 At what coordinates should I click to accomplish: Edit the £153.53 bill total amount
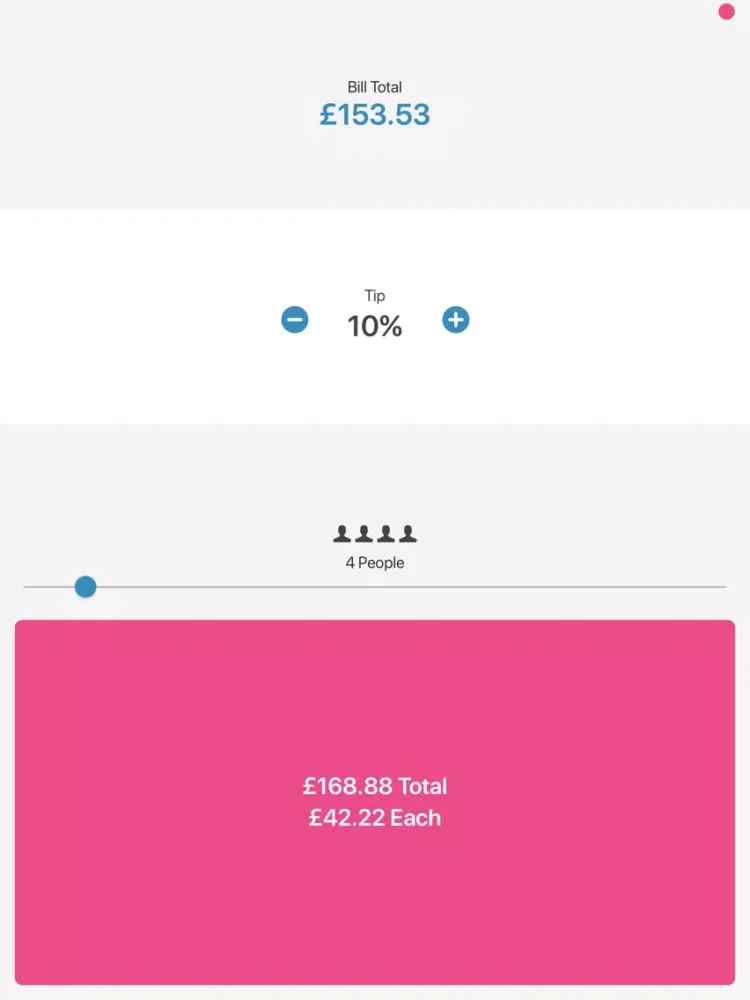pyautogui.click(x=375, y=114)
